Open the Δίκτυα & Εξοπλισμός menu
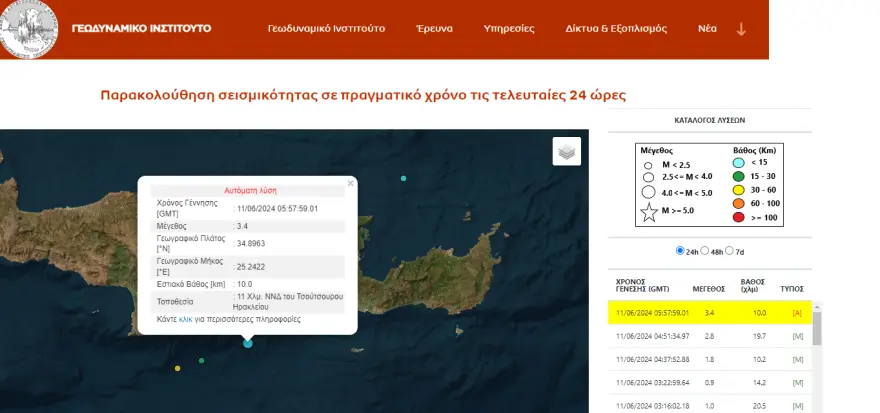880x413 pixels. point(615,28)
